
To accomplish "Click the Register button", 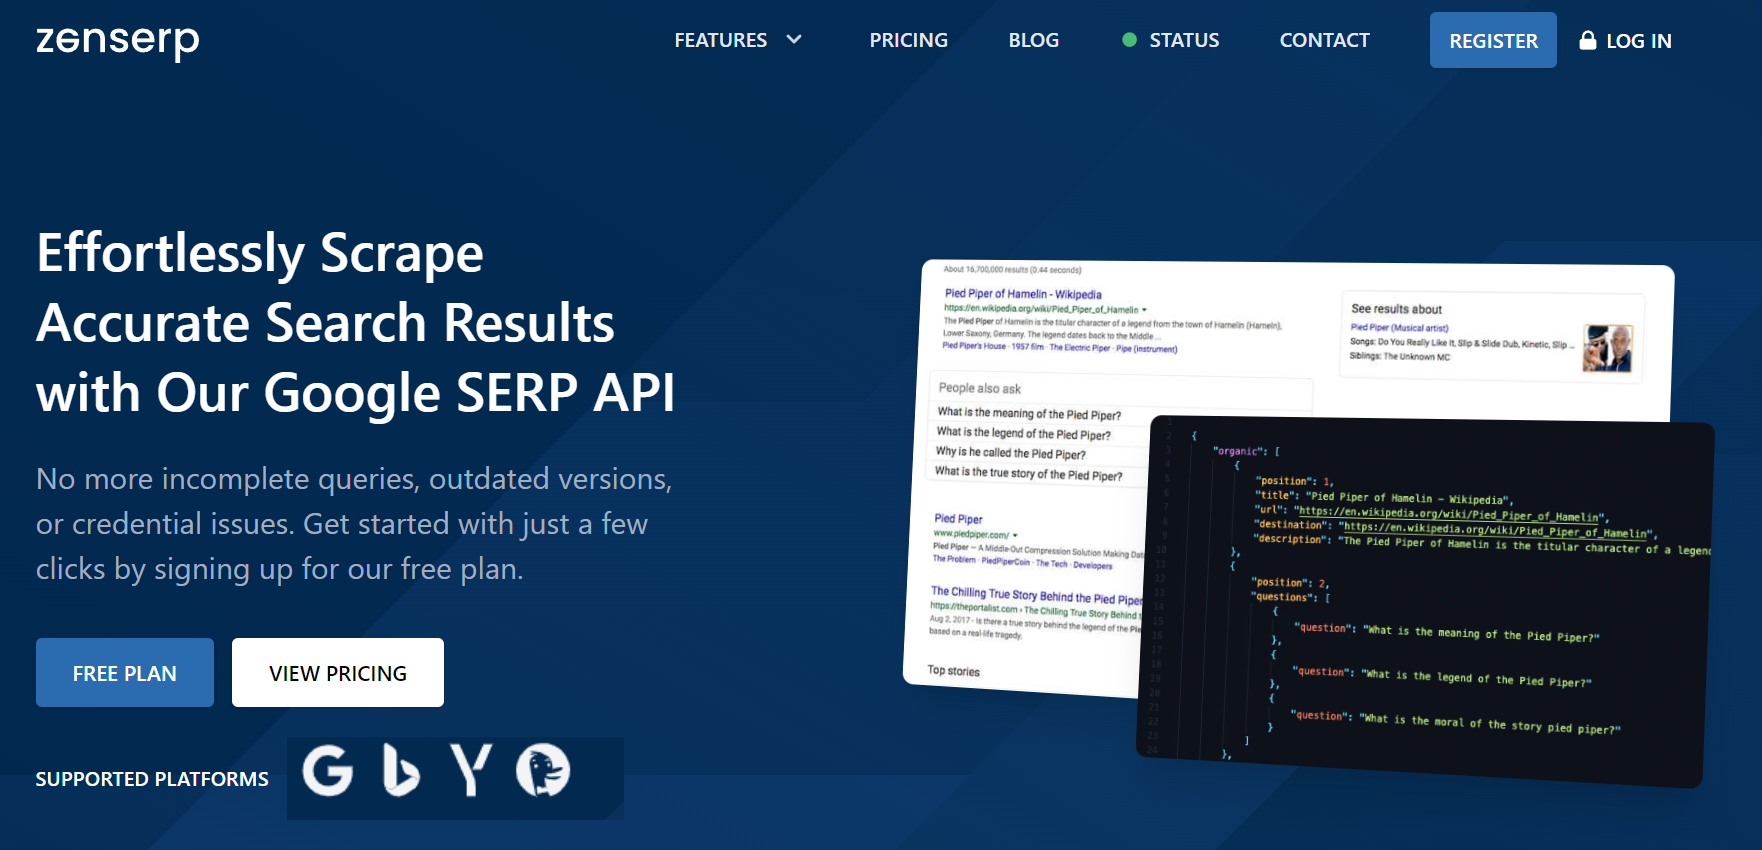I will [1493, 40].
